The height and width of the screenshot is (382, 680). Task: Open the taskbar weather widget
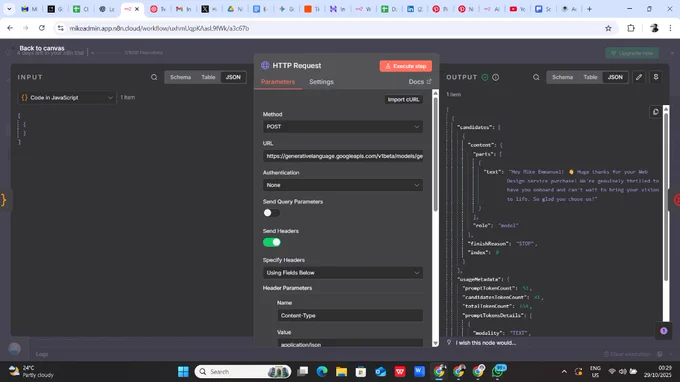click(31, 372)
